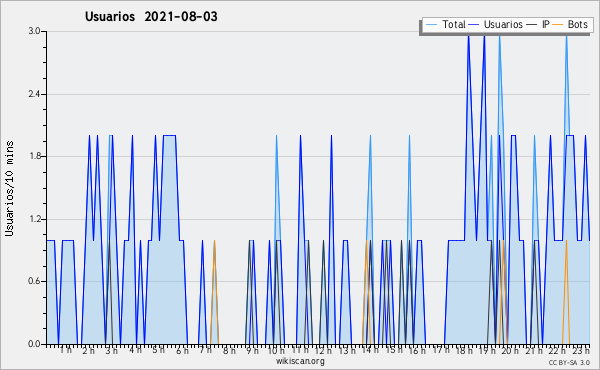Click the 1.8 y-axis value

(x=34, y=156)
